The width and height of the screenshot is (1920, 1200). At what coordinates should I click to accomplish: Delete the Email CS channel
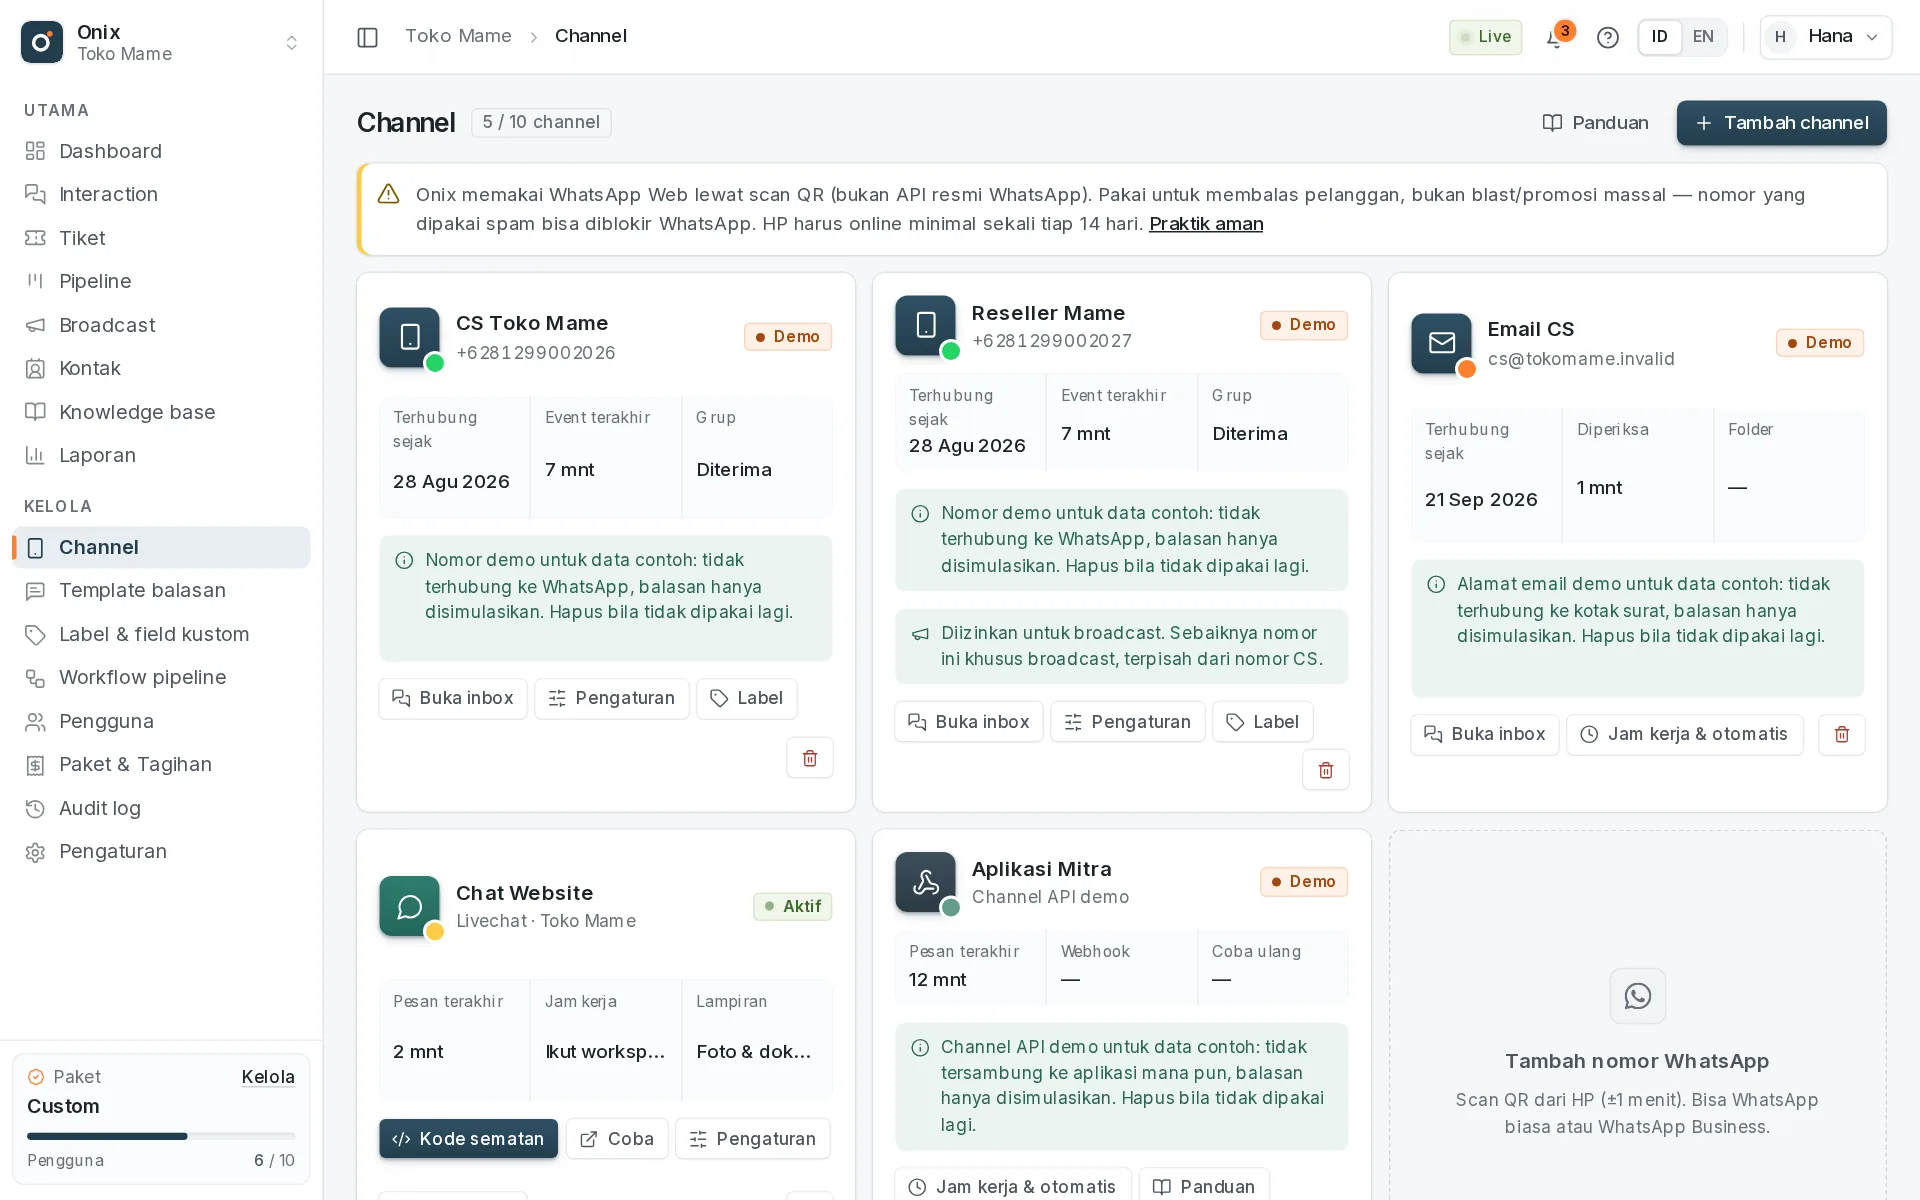point(1841,735)
